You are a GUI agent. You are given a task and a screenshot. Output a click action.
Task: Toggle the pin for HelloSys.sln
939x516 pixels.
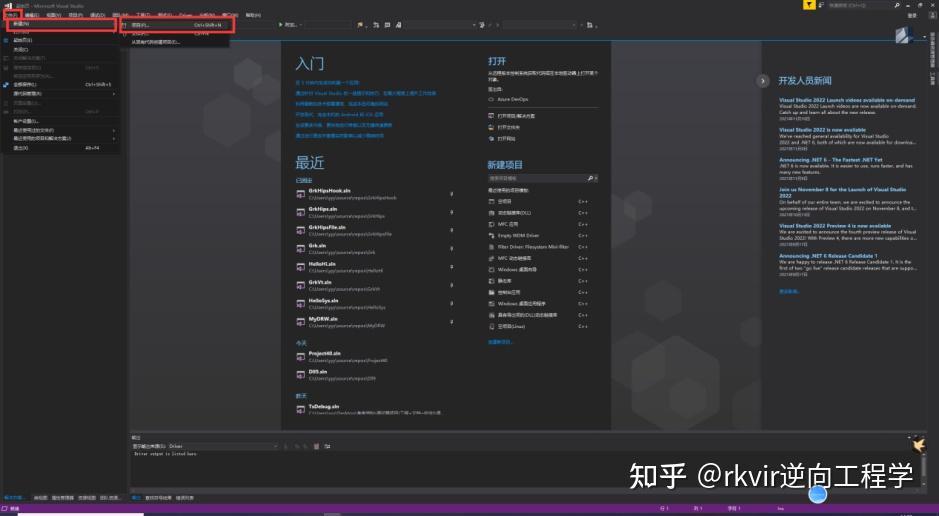pyautogui.click(x=452, y=303)
